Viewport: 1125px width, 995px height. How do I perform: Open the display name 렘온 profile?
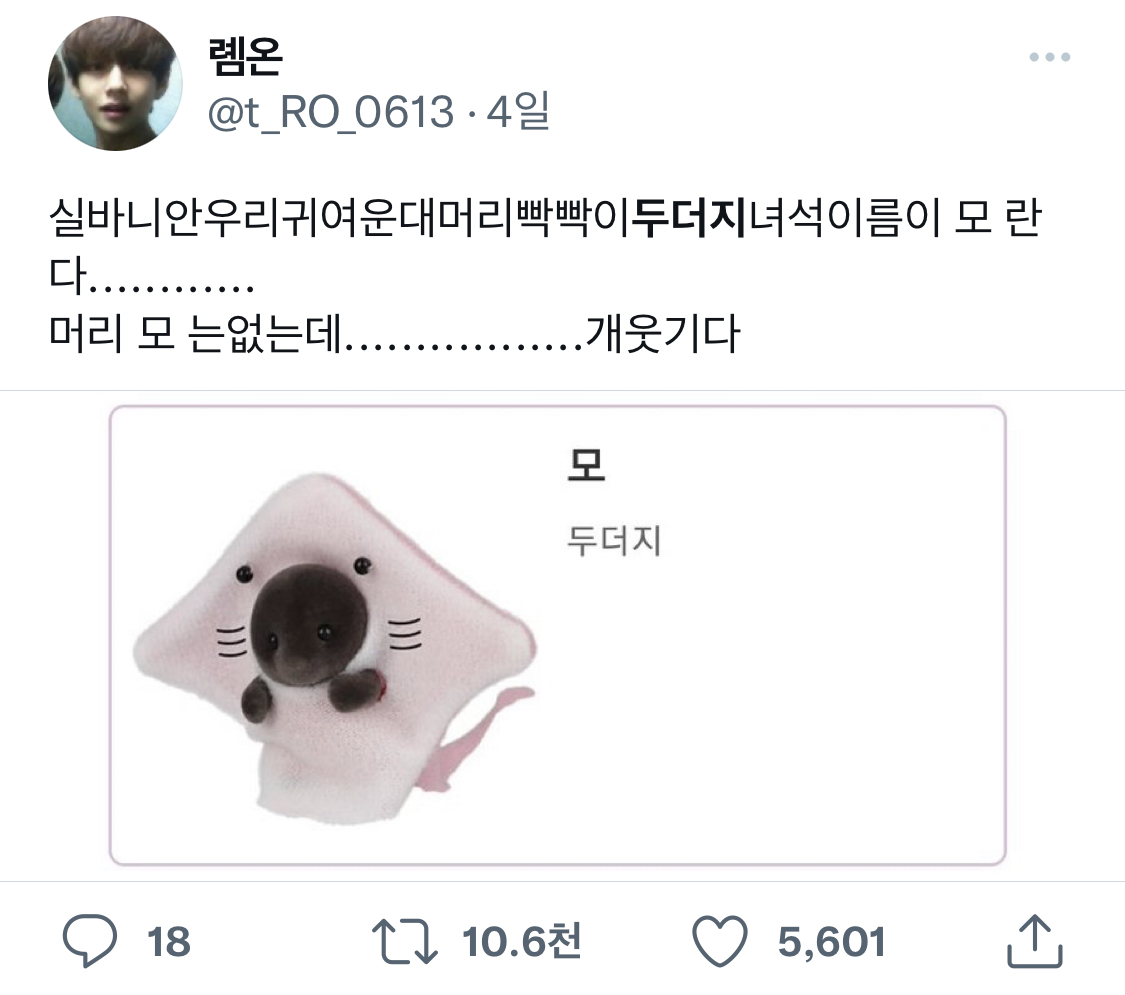[245, 56]
